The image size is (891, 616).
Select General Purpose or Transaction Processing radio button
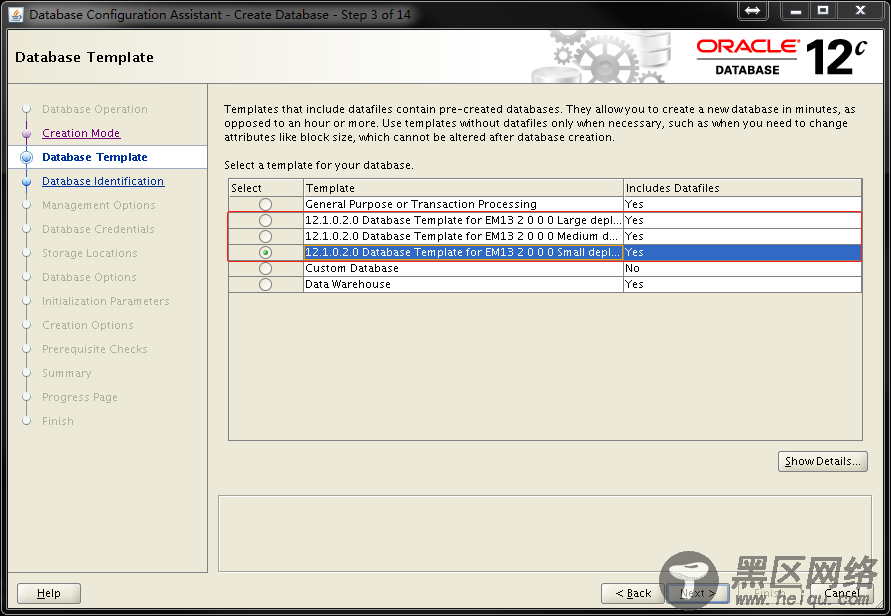point(265,204)
